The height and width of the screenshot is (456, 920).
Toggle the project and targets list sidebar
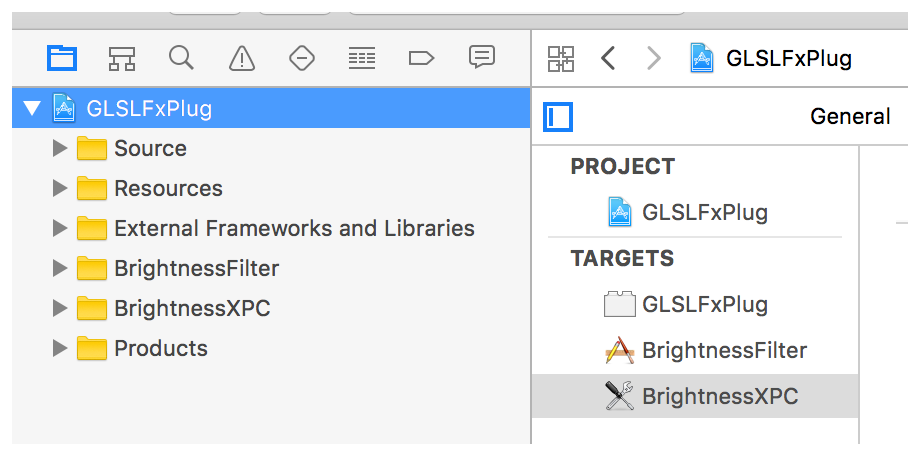click(x=558, y=117)
